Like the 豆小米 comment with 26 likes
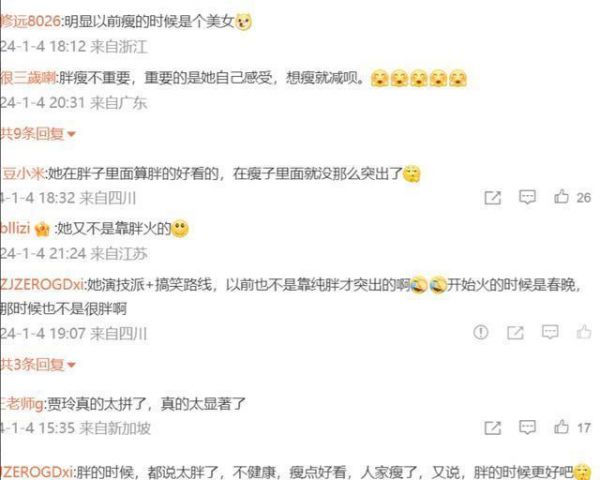The height and width of the screenshot is (480, 600). pos(561,196)
